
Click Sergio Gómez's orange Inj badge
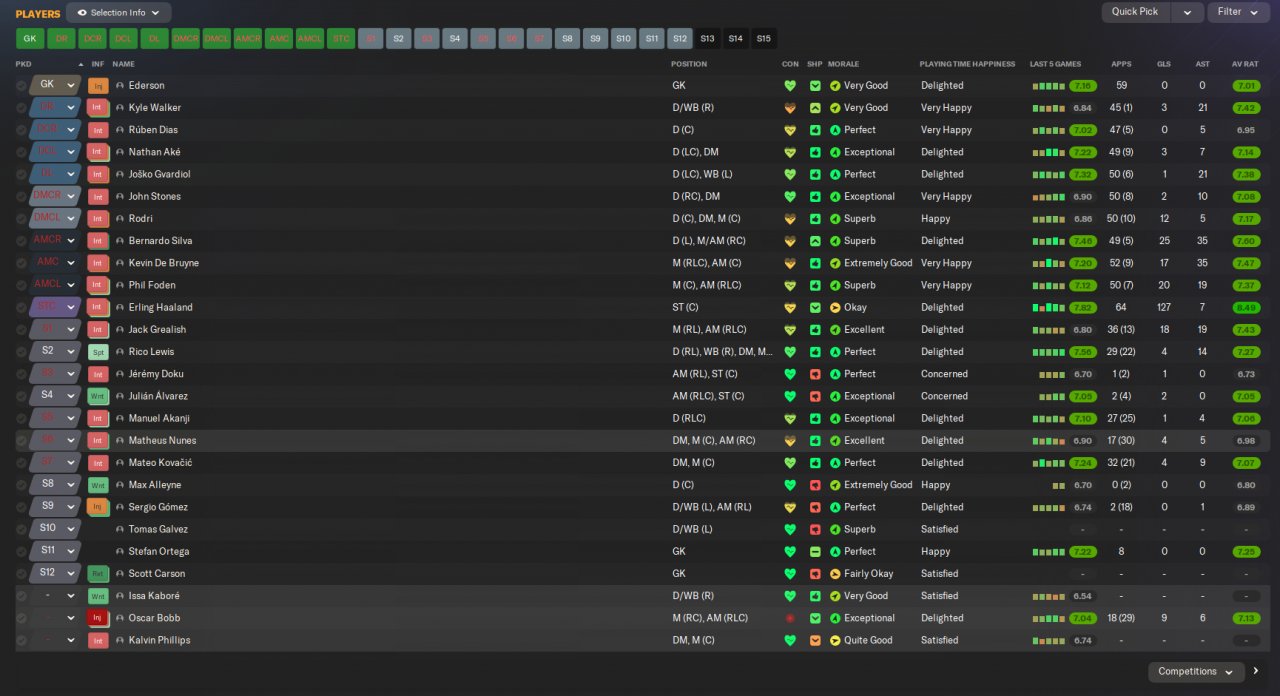point(98,507)
